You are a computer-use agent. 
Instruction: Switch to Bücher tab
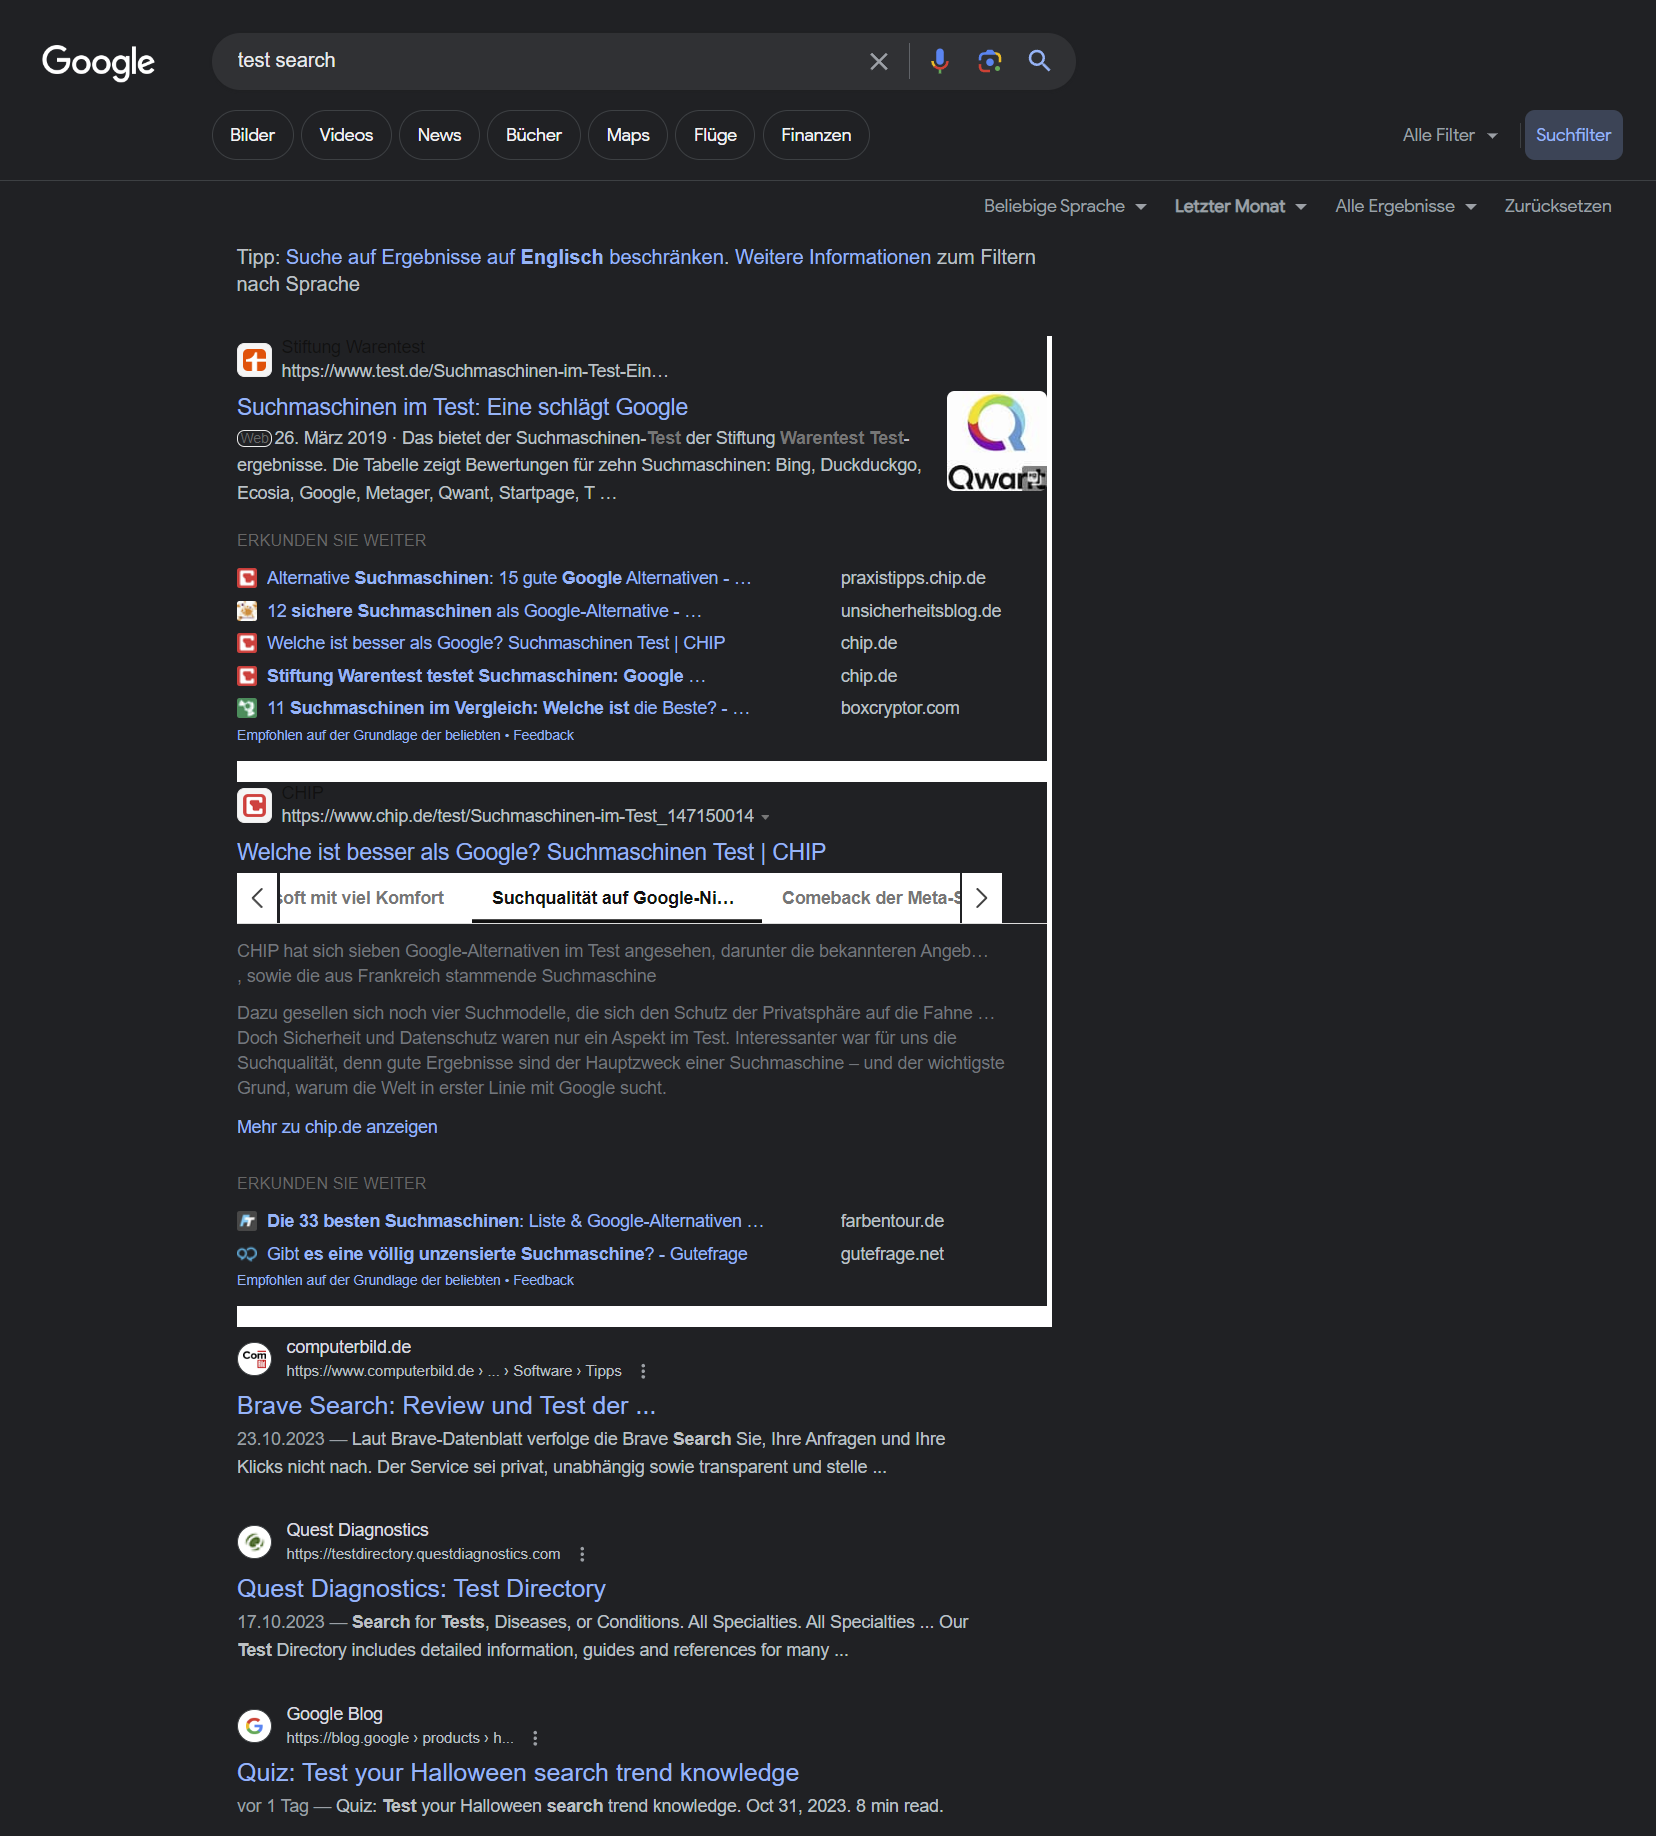pos(534,135)
